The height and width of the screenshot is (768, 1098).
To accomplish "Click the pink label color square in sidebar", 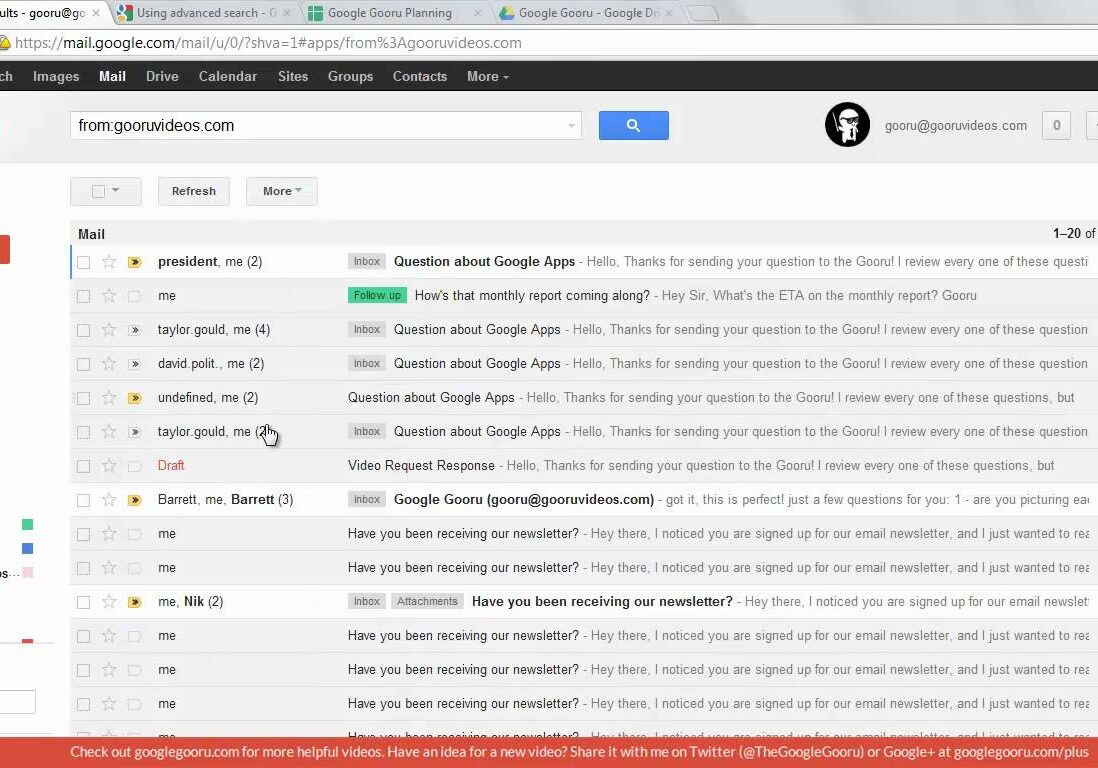I will (x=27, y=573).
